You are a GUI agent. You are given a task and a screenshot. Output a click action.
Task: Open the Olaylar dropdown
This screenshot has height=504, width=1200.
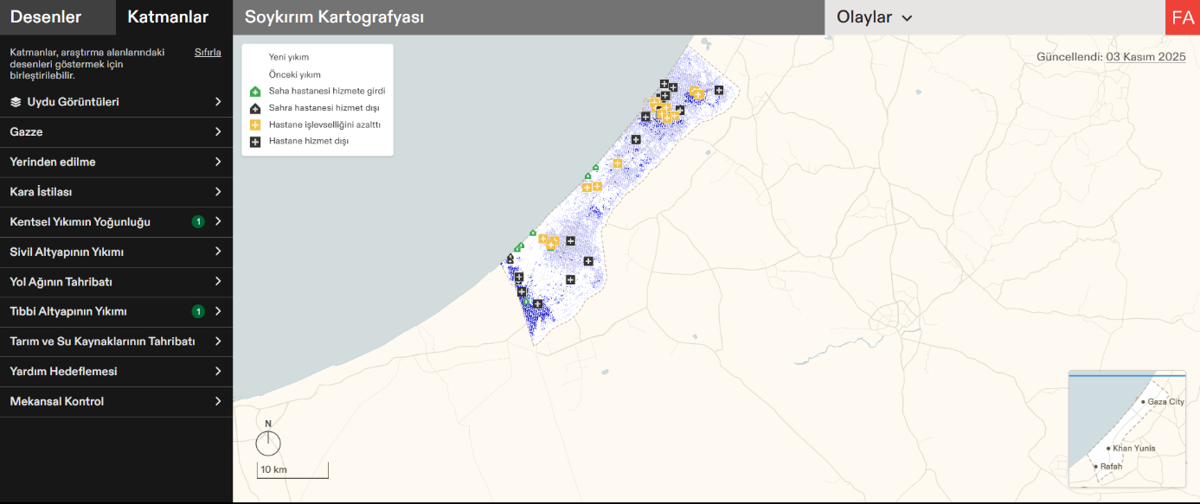(875, 18)
